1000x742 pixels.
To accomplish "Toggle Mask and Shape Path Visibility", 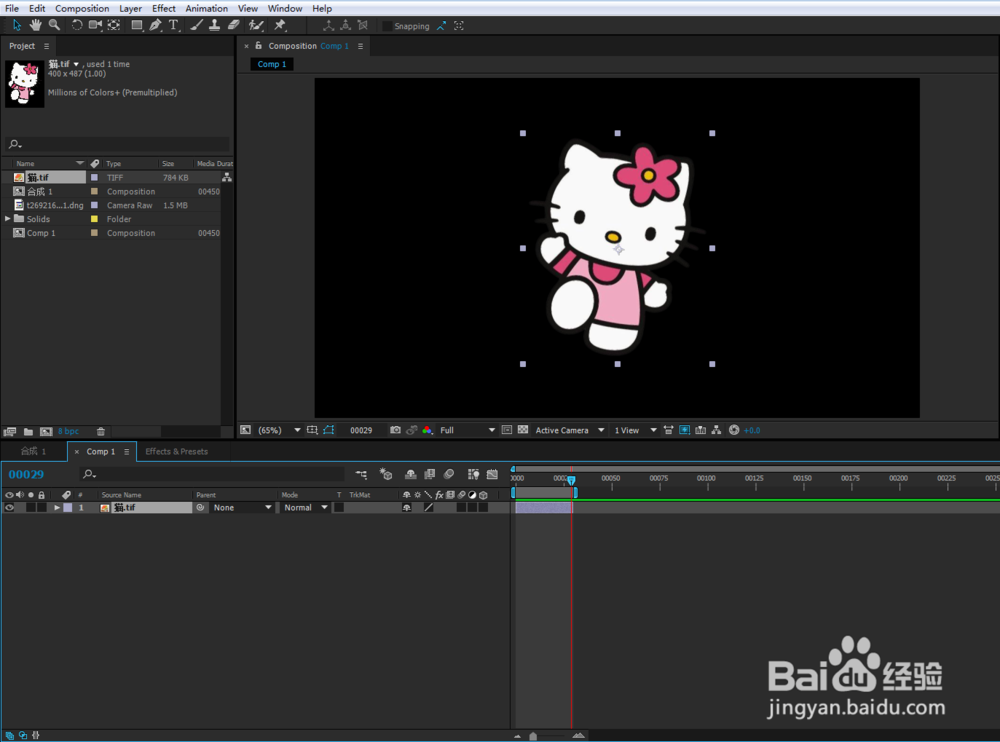I will point(329,430).
